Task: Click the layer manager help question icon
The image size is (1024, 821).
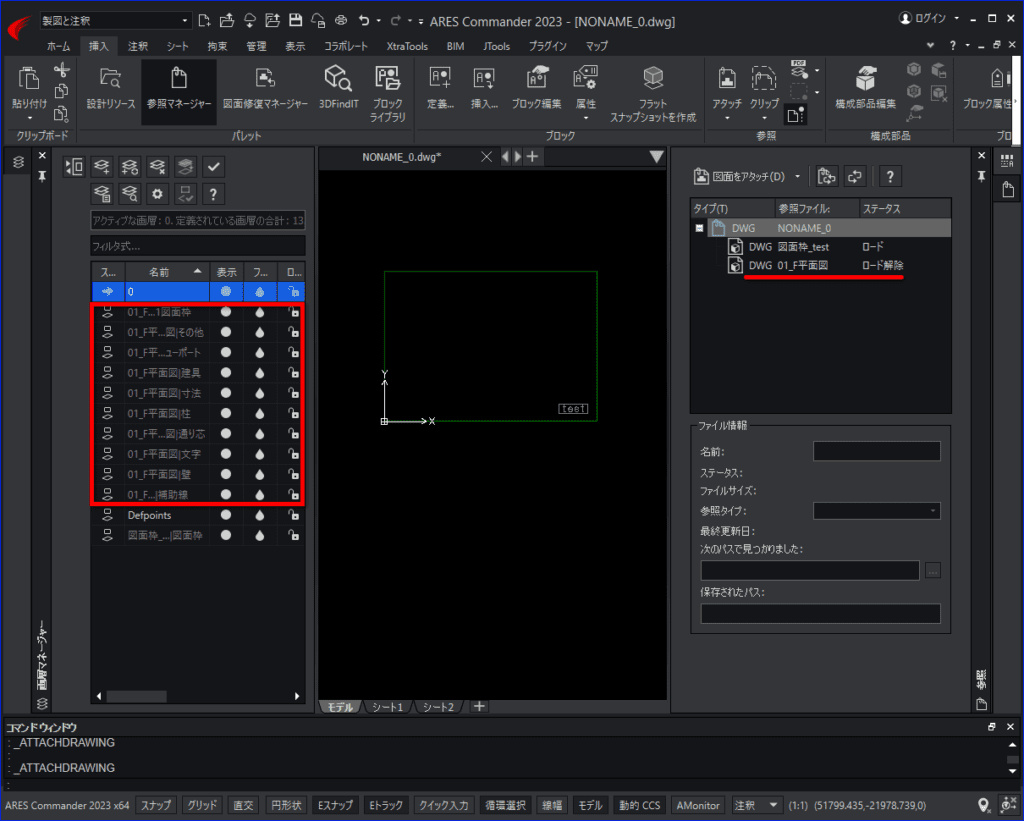Action: click(x=213, y=193)
